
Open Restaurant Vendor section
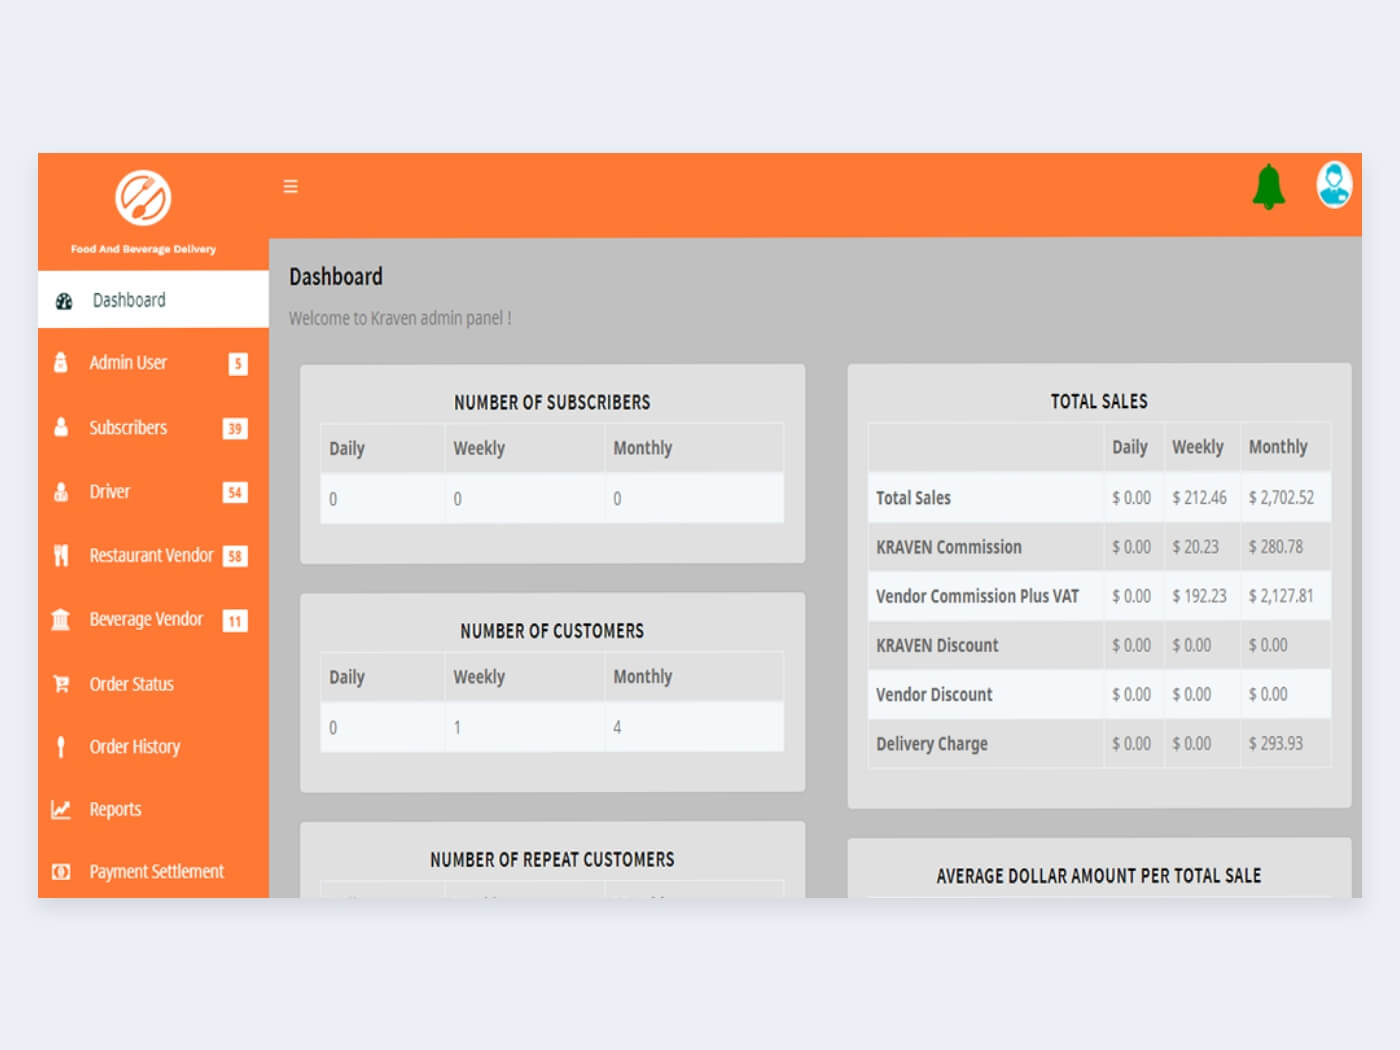[x=151, y=556]
